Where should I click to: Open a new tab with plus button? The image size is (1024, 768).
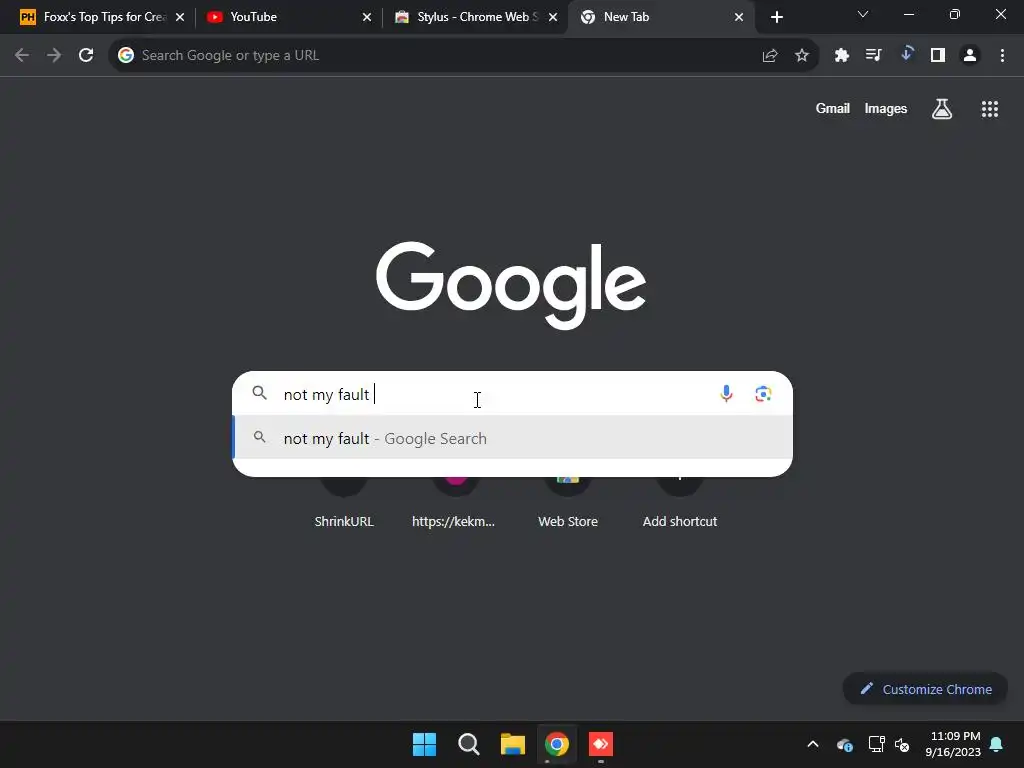tap(776, 17)
